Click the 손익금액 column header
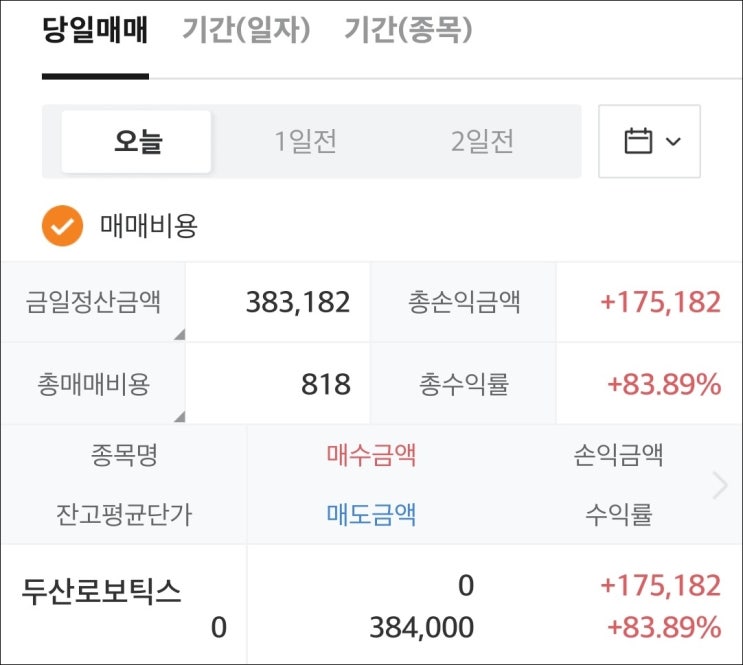Viewport: 743px width, 665px height. coord(618,456)
